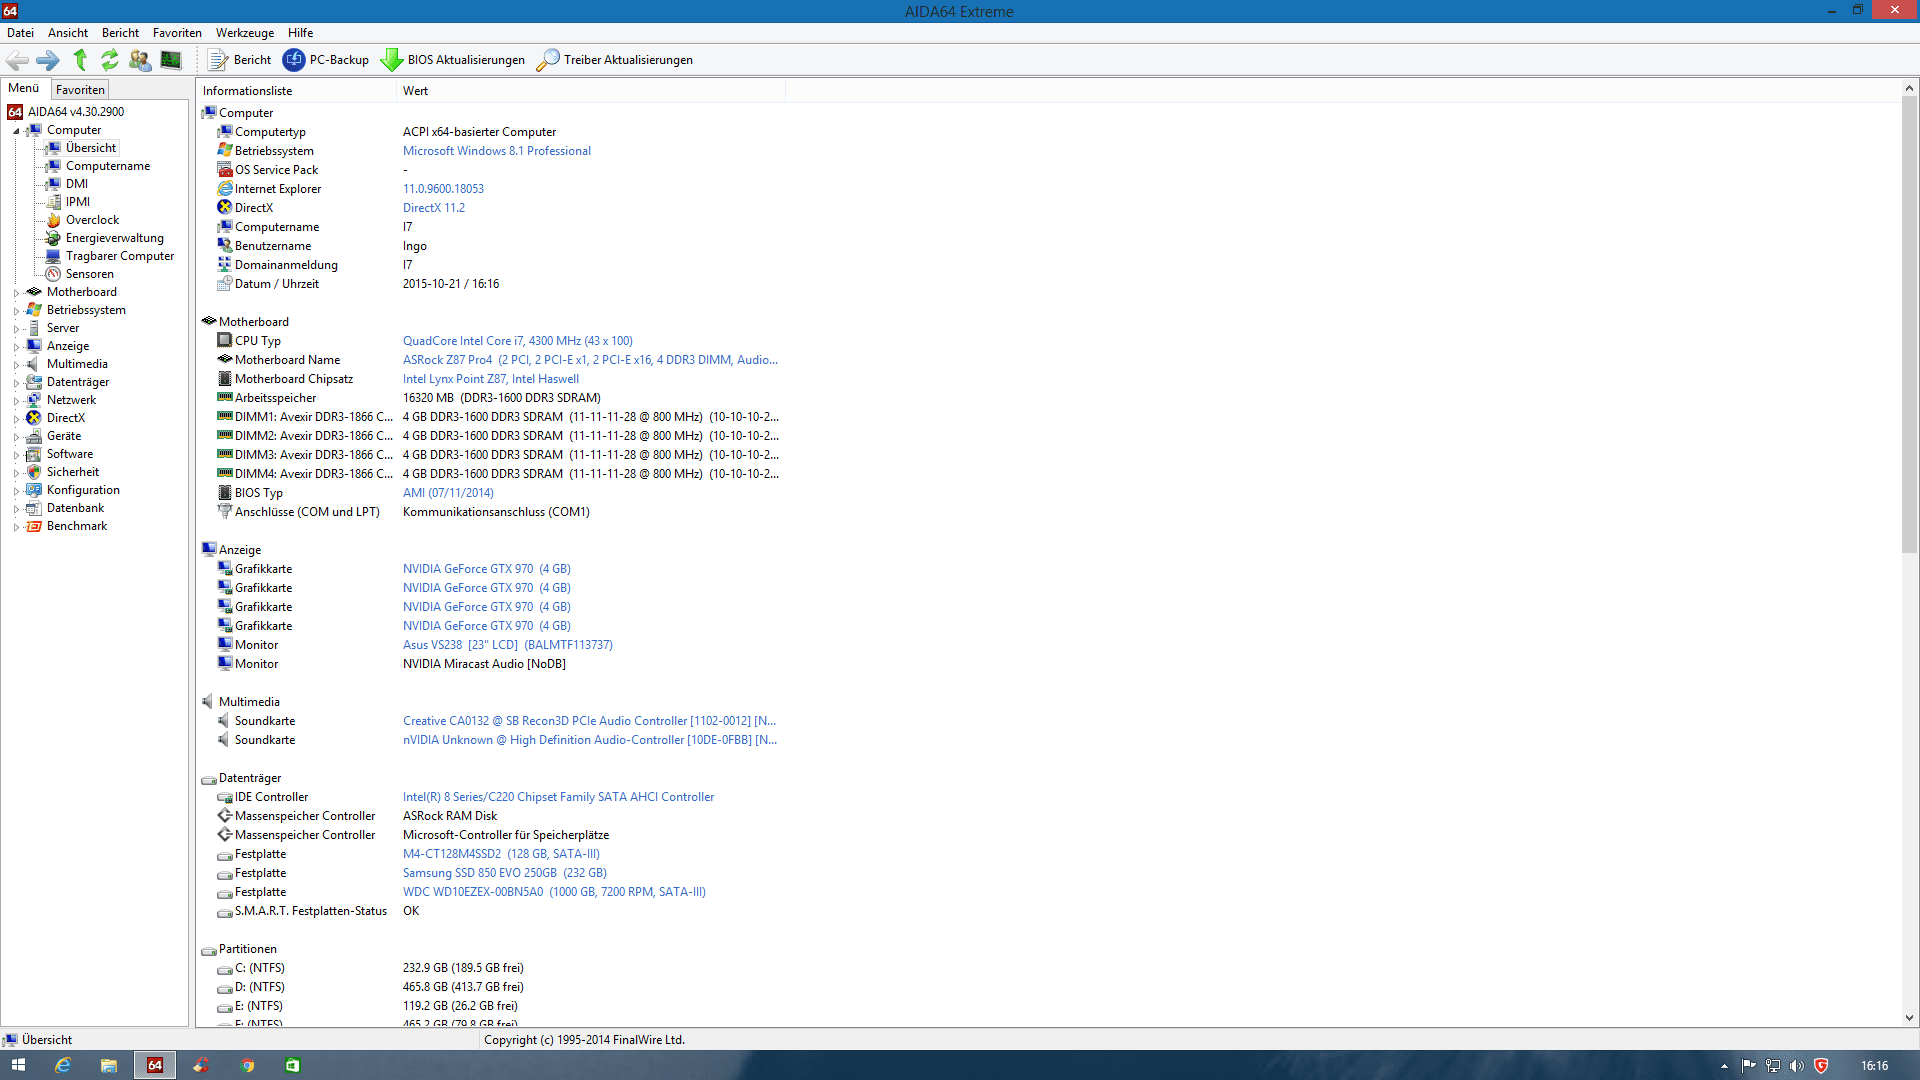Open the Werkzeuge menu

click(x=245, y=33)
